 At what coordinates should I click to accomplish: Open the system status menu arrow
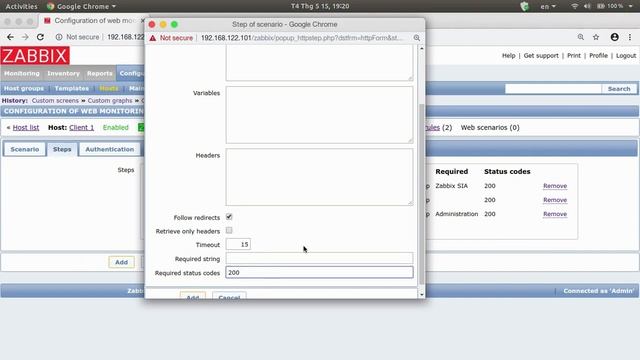coord(631,6)
